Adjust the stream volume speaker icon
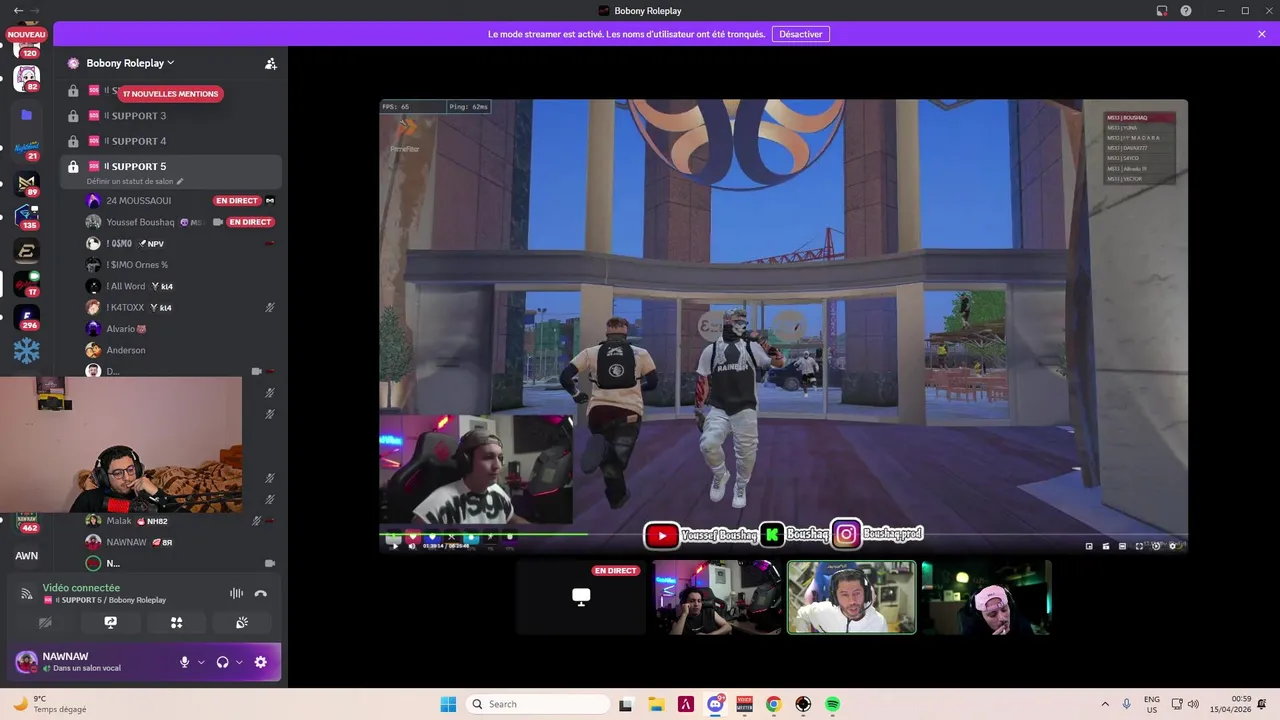Screen dimensions: 1280x720 point(412,546)
